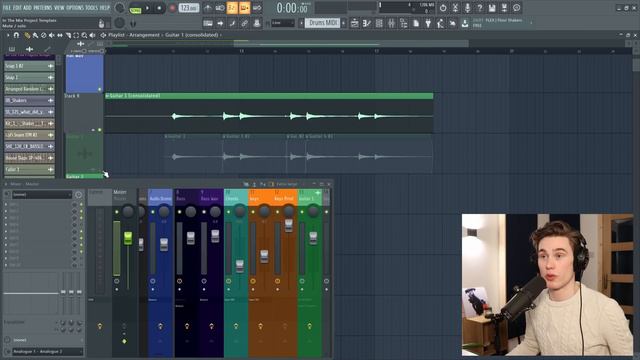Screen dimensions: 640x360
Task: Click the add pattern plus button
Action: tap(344, 23)
